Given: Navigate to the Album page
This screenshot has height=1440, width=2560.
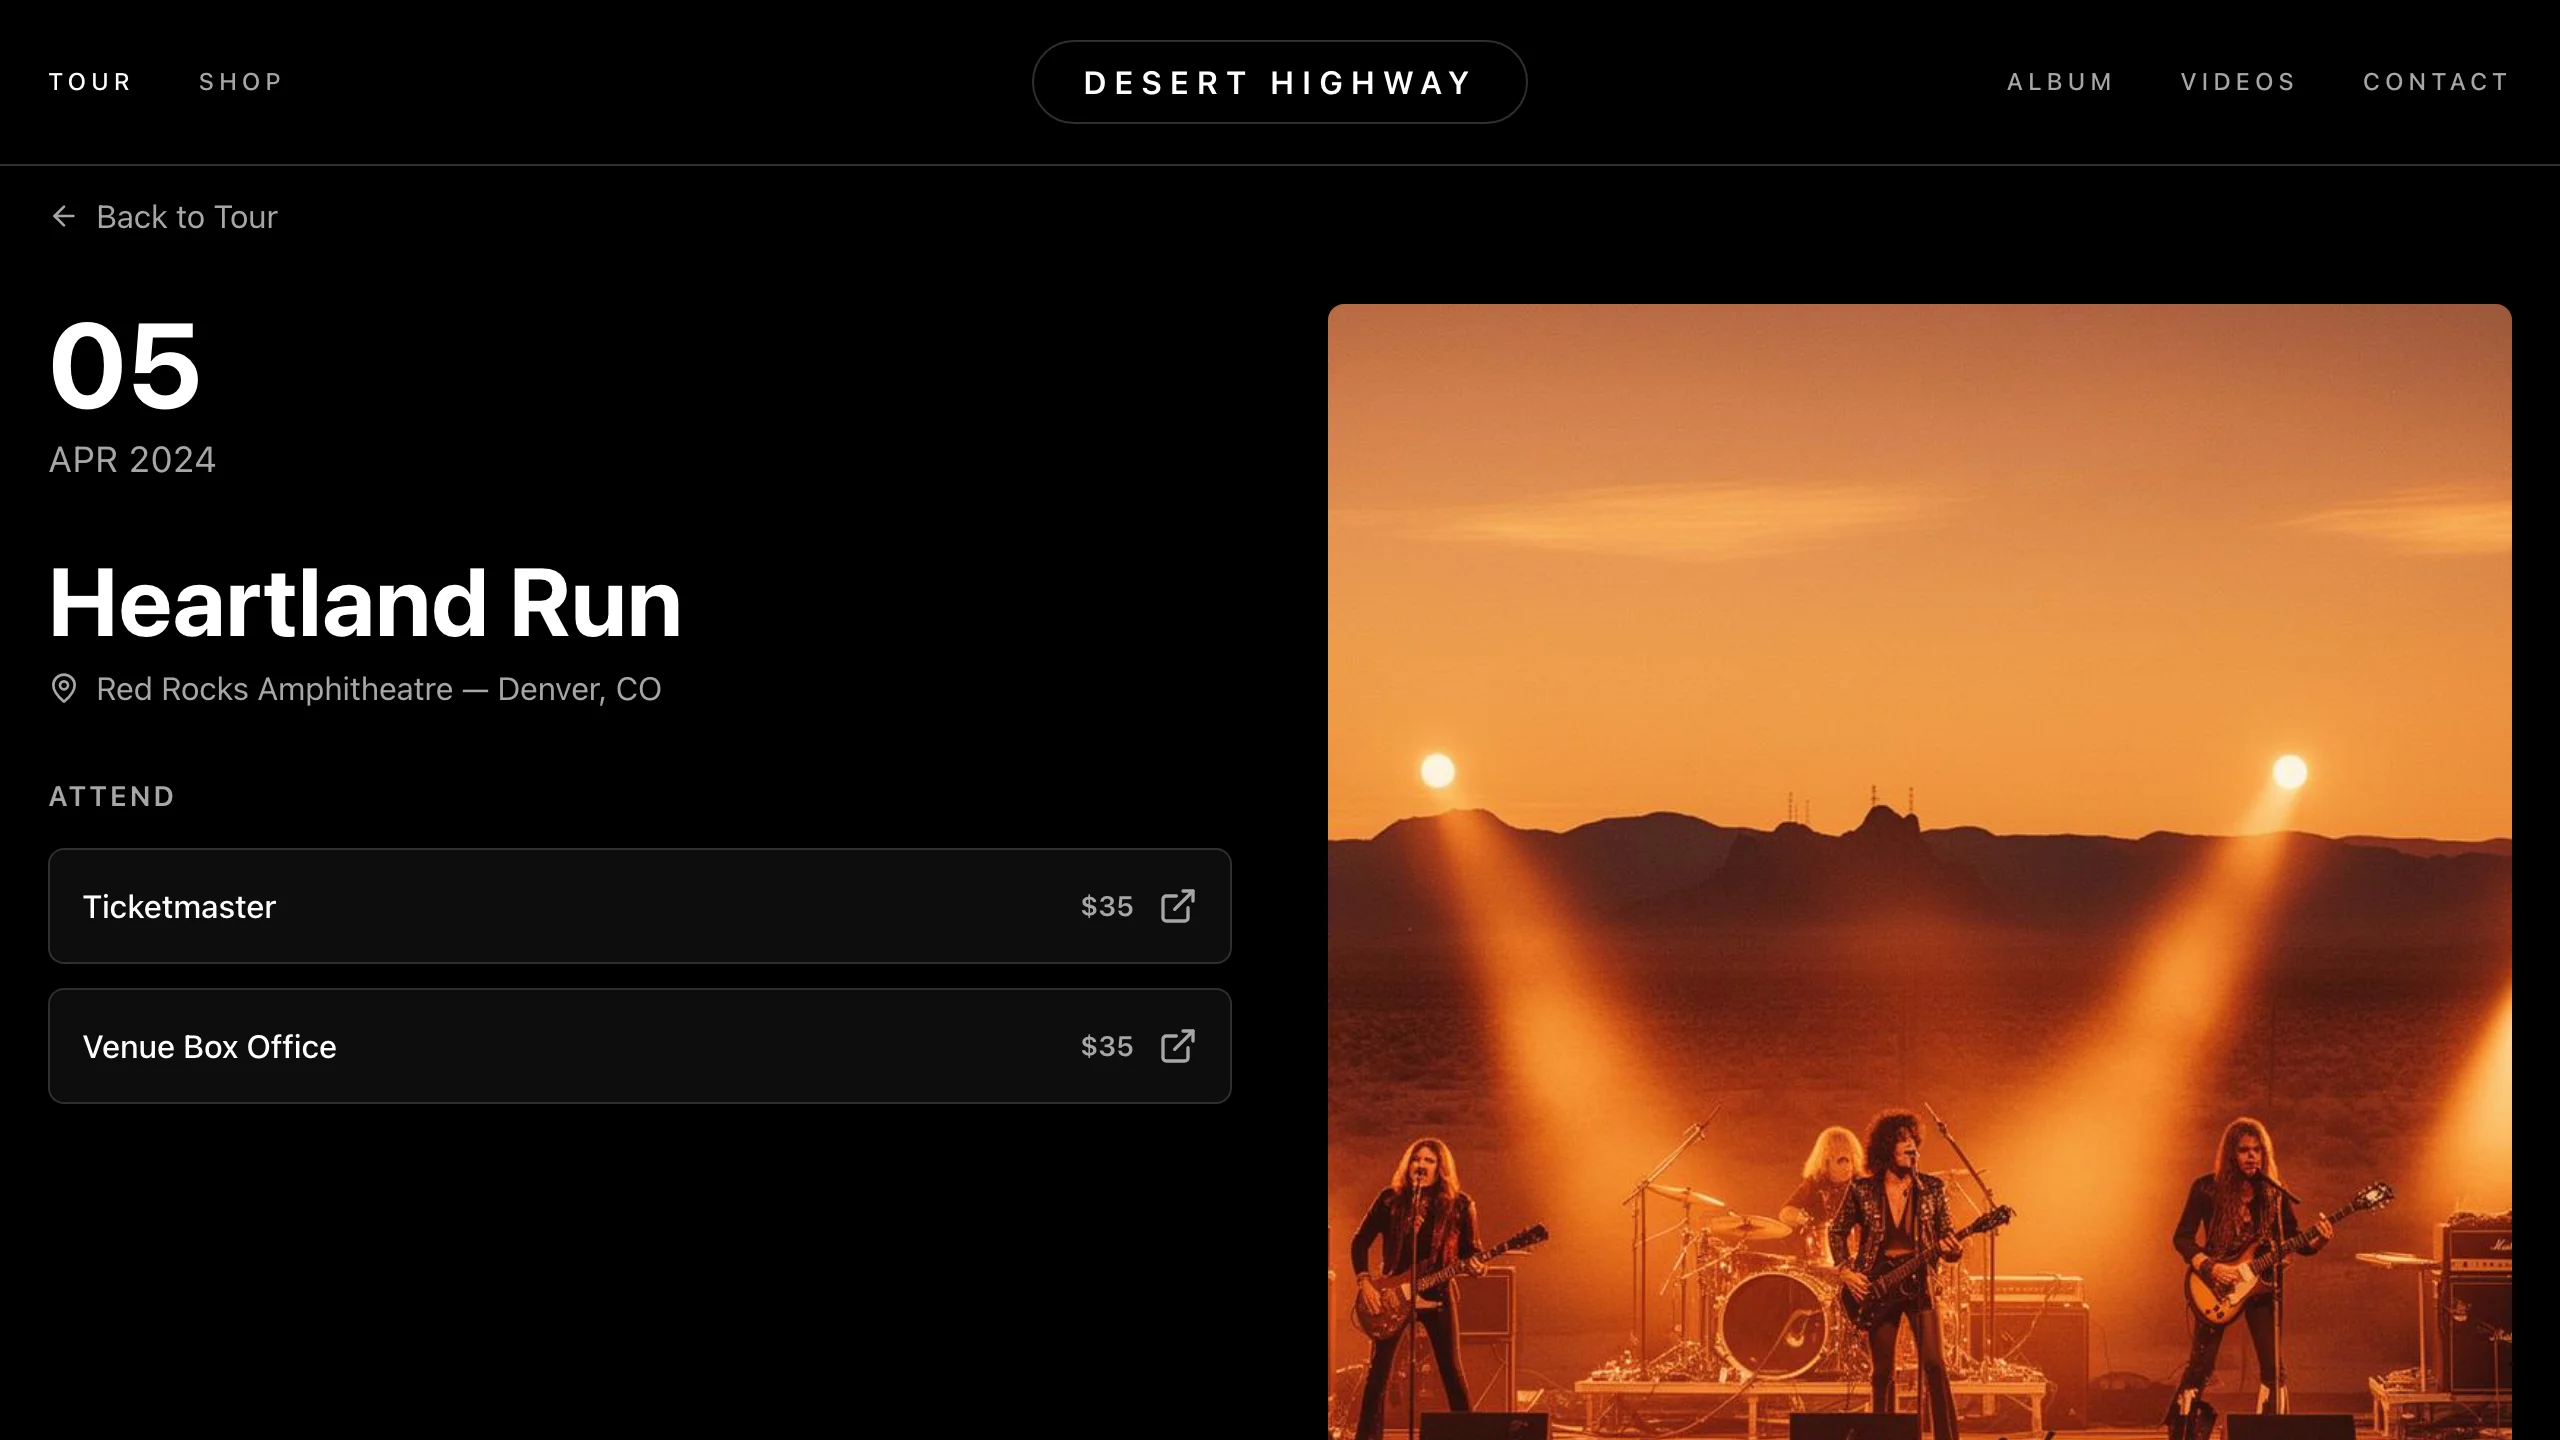Looking at the screenshot, I should (x=2060, y=82).
